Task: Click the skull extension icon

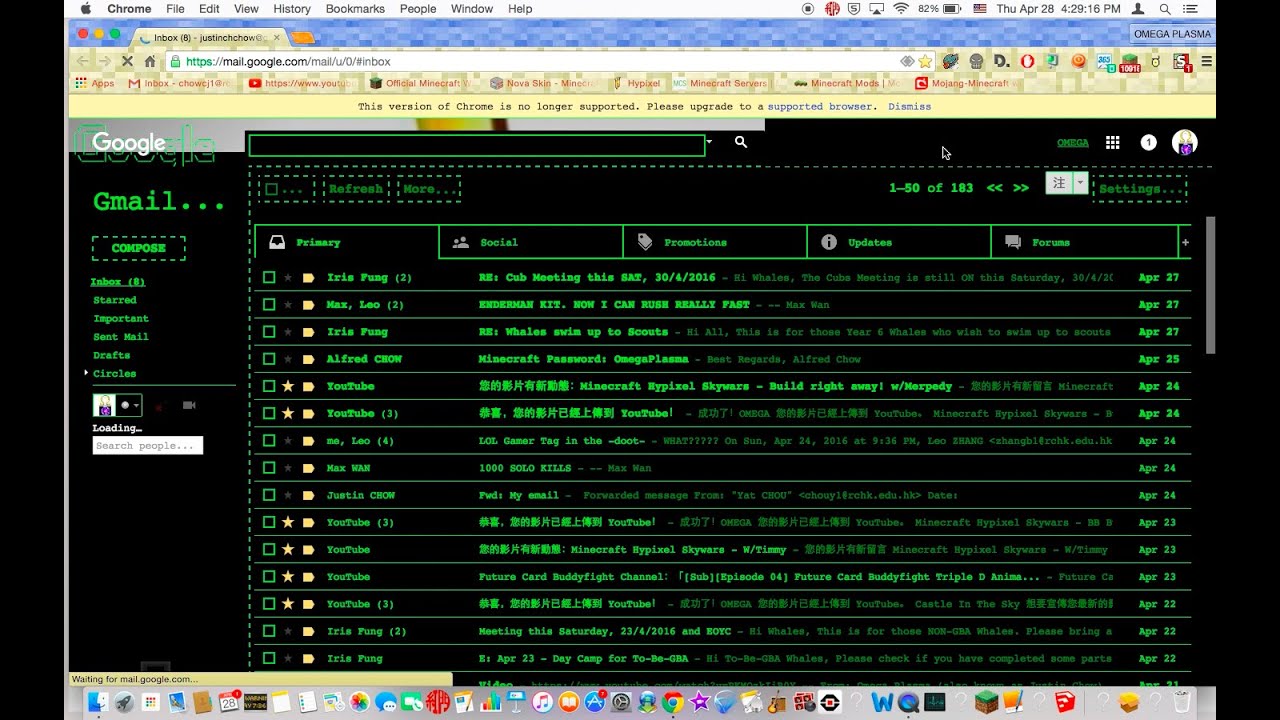Action: pos(976,61)
